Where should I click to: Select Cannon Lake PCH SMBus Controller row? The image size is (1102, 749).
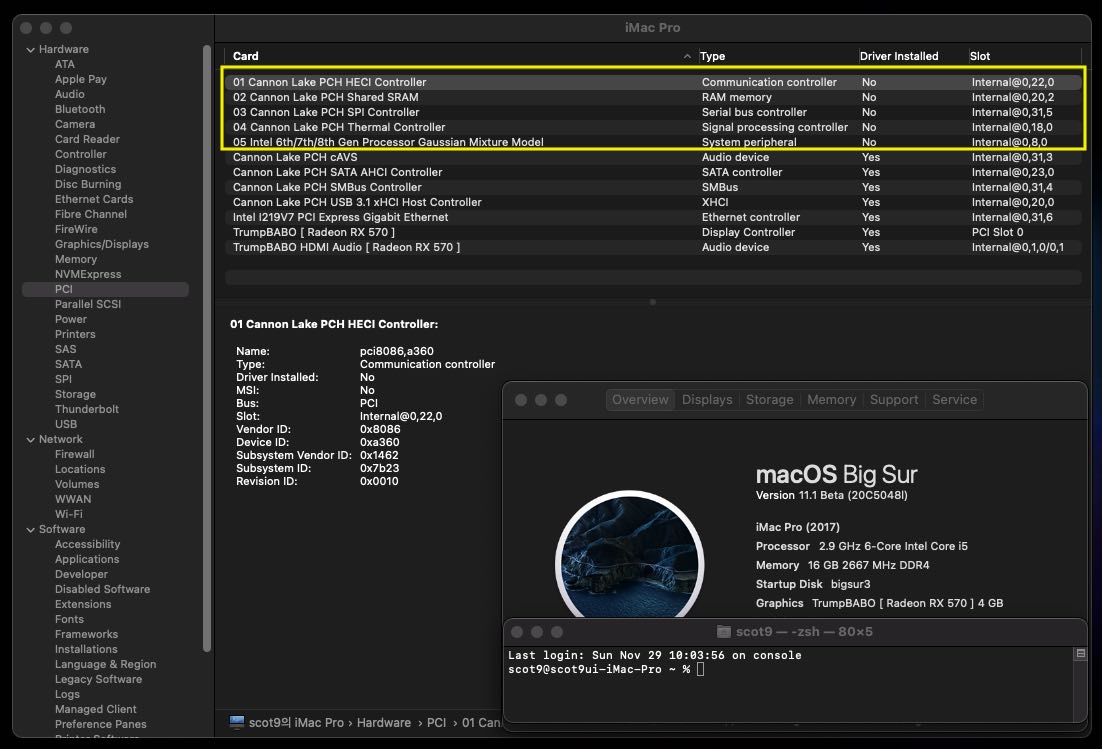653,188
